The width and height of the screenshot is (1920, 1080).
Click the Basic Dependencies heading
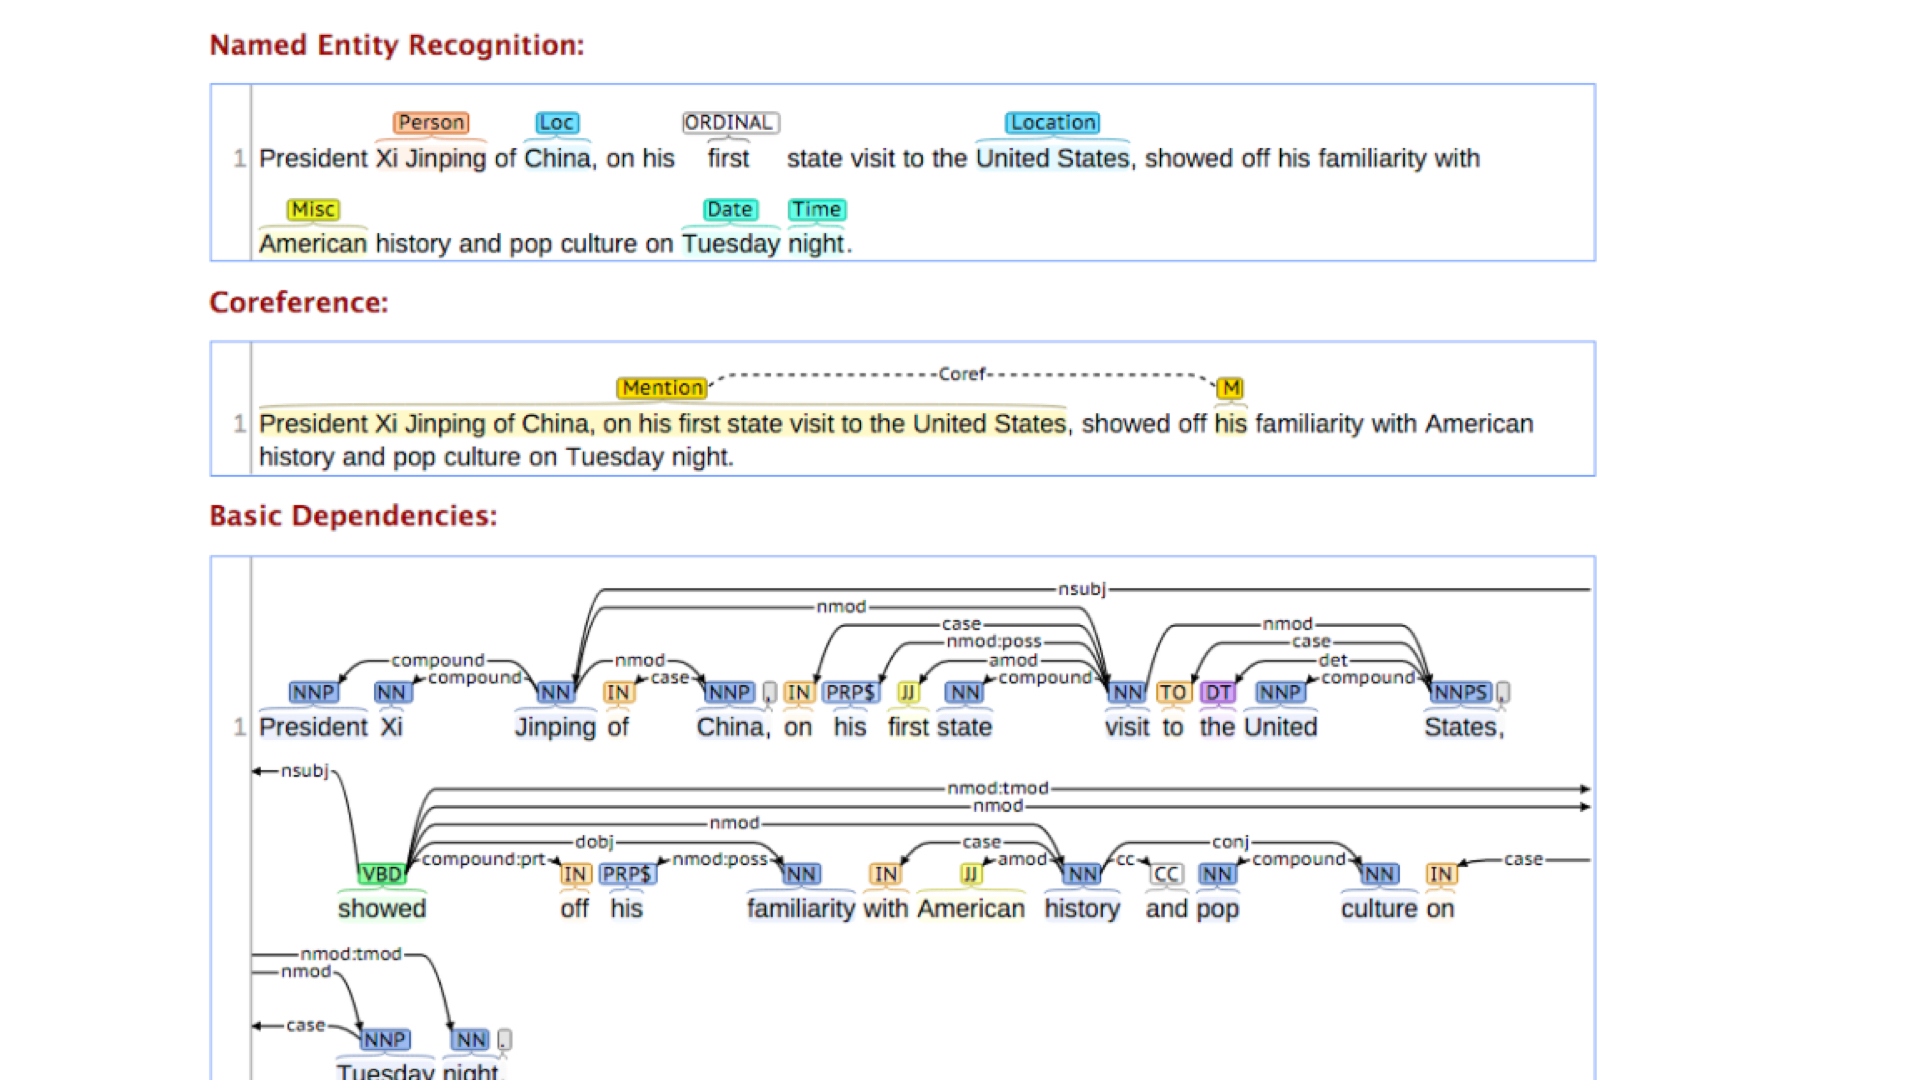353,516
